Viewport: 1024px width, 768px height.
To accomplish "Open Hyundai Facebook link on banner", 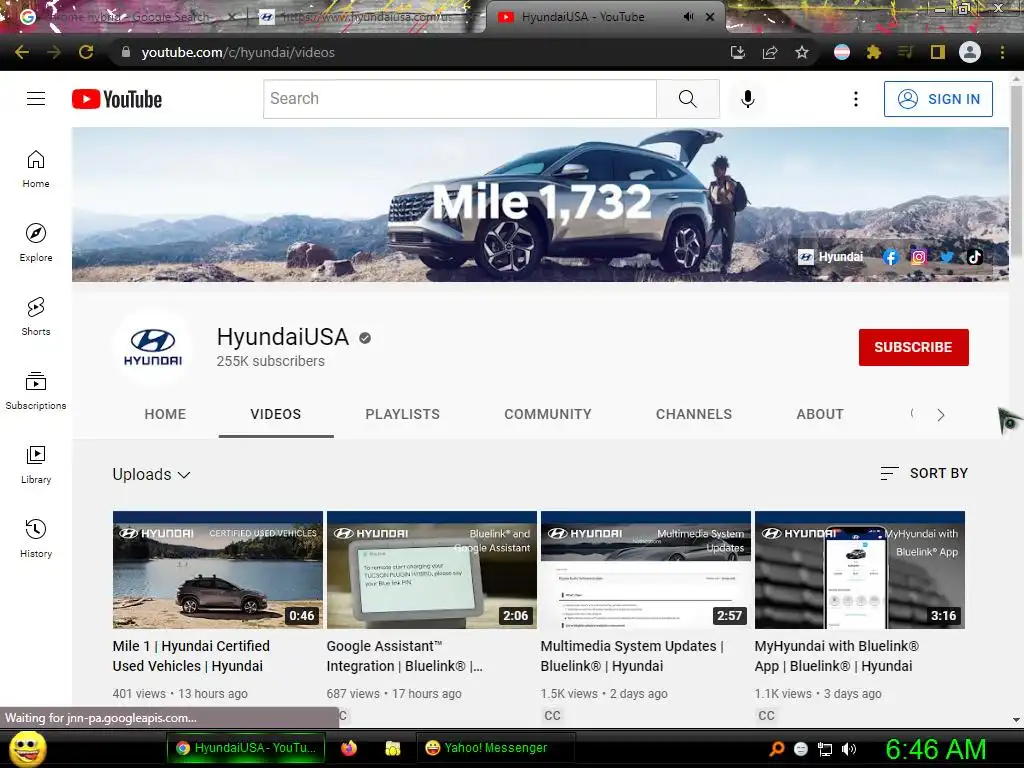I will coord(890,257).
